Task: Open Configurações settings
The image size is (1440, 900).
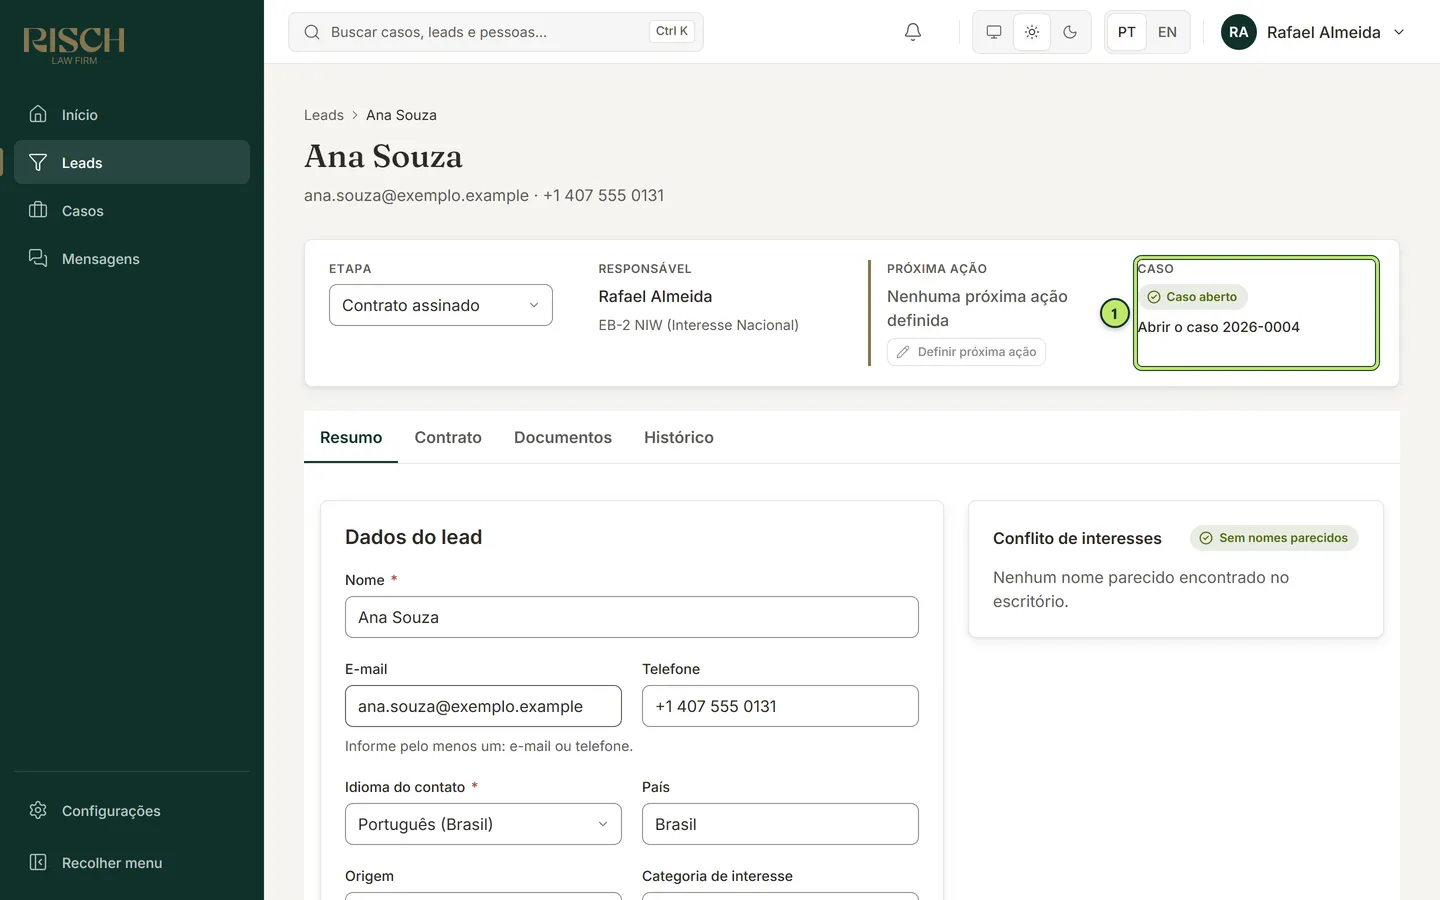Action: [132, 810]
